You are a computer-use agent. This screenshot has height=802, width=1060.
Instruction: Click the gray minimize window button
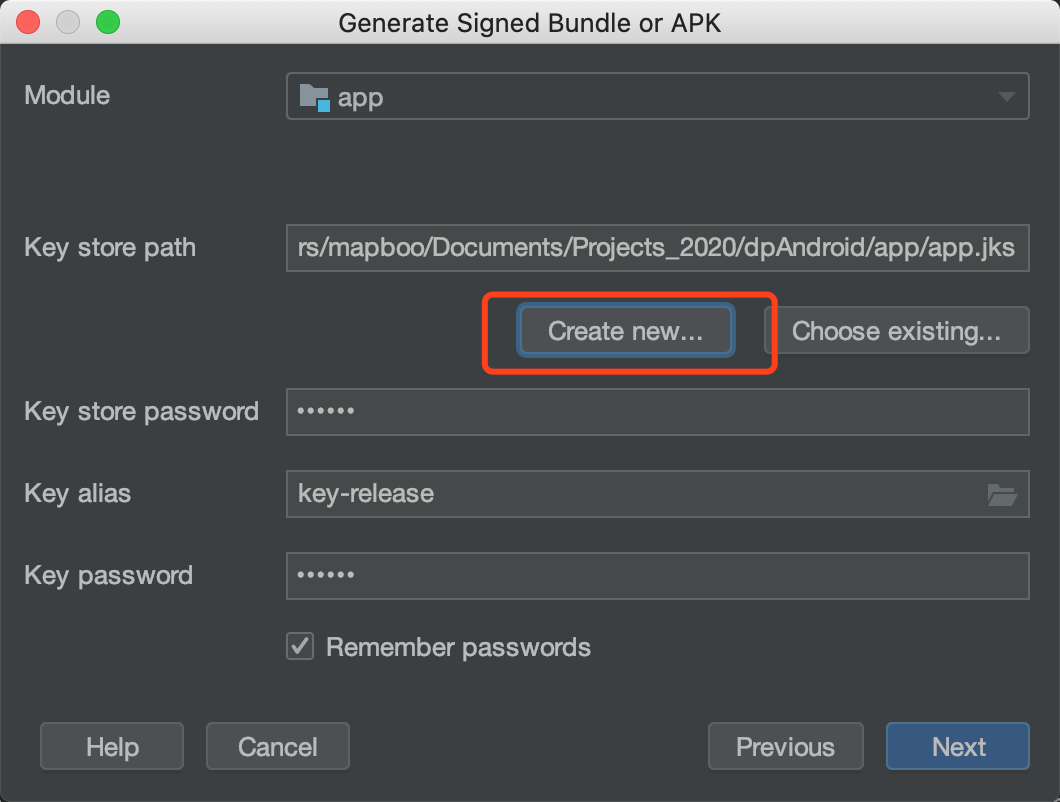[x=68, y=22]
